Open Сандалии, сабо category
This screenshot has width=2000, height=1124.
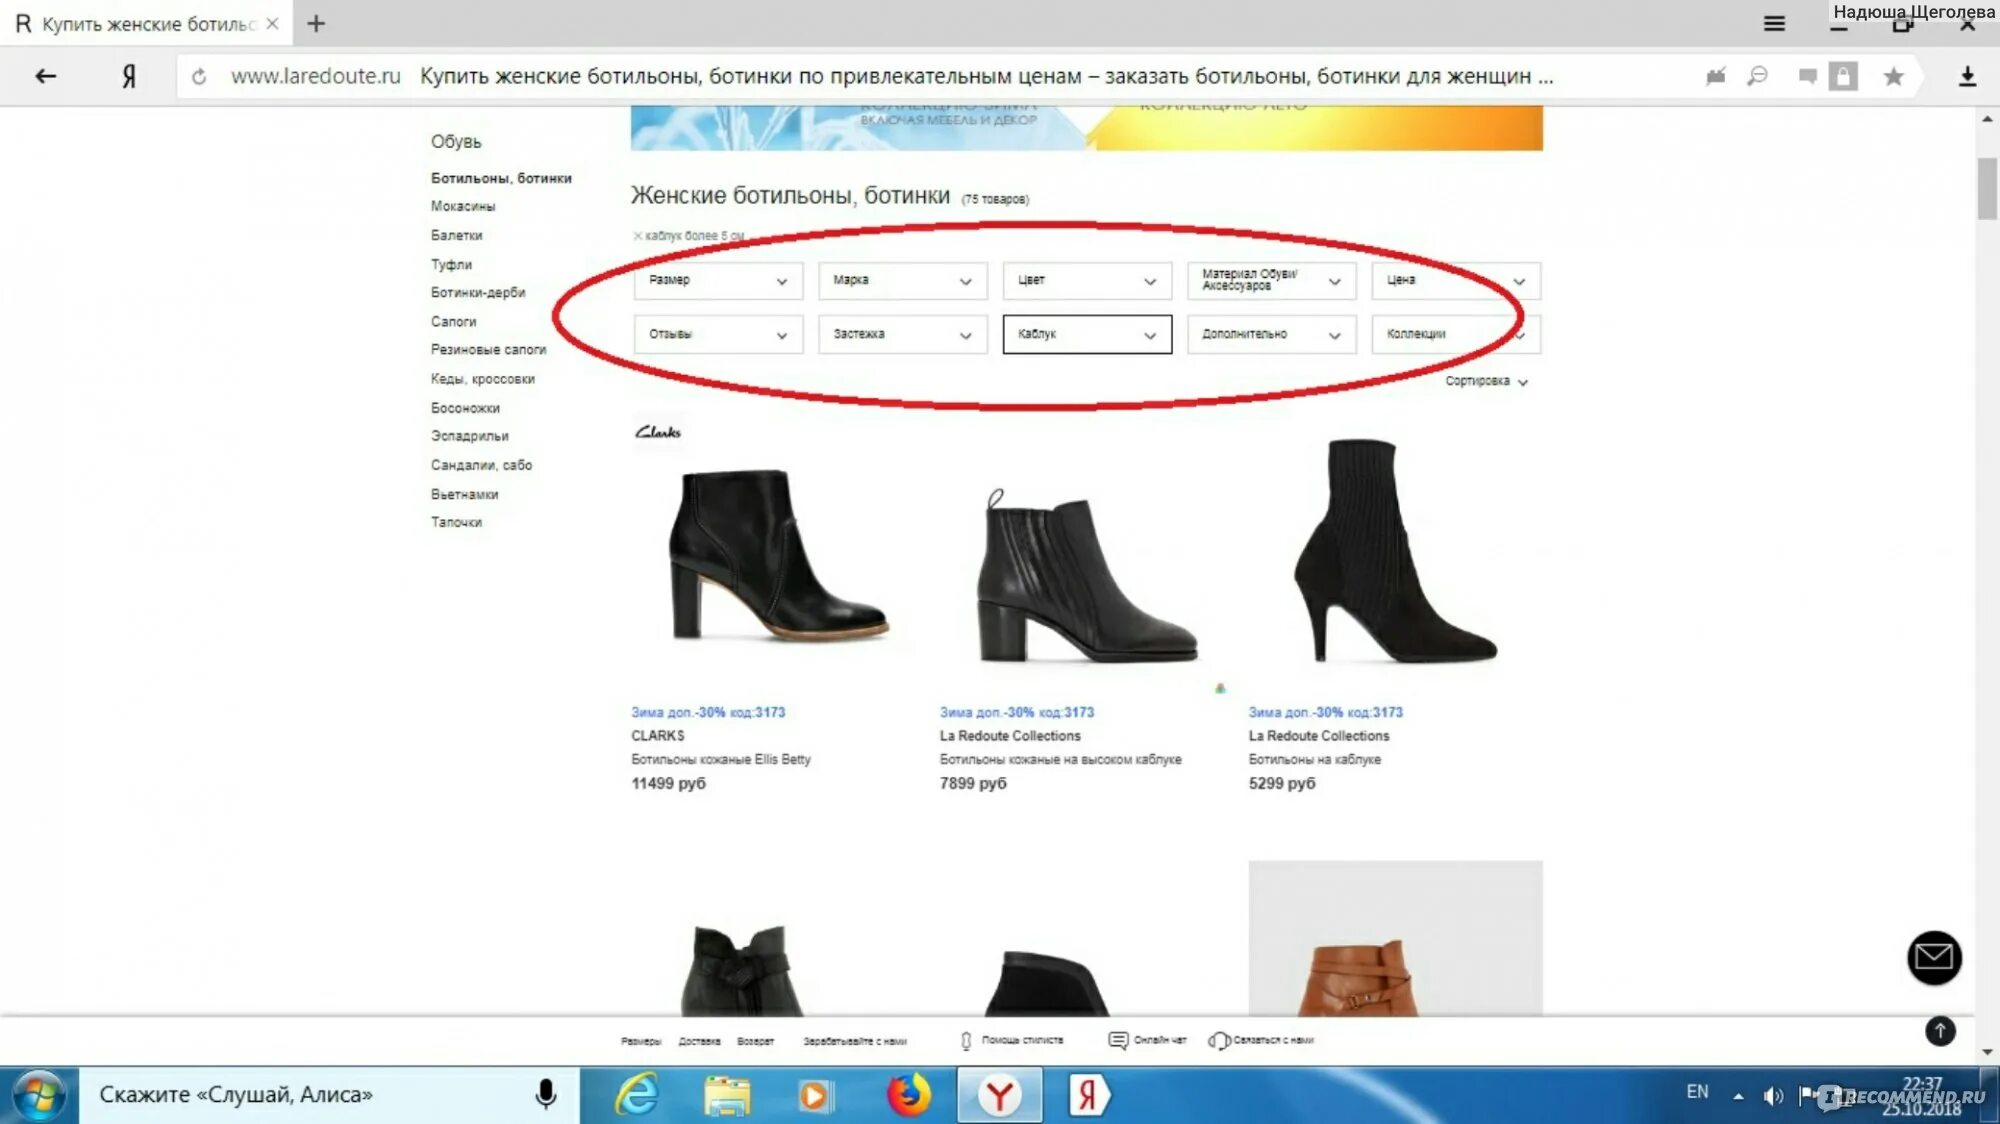(x=481, y=465)
